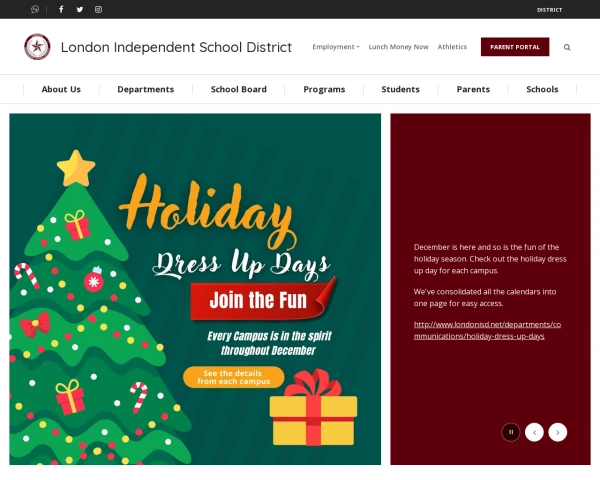The width and height of the screenshot is (600, 480).
Task: Open the Departments menu
Action: pos(146,89)
